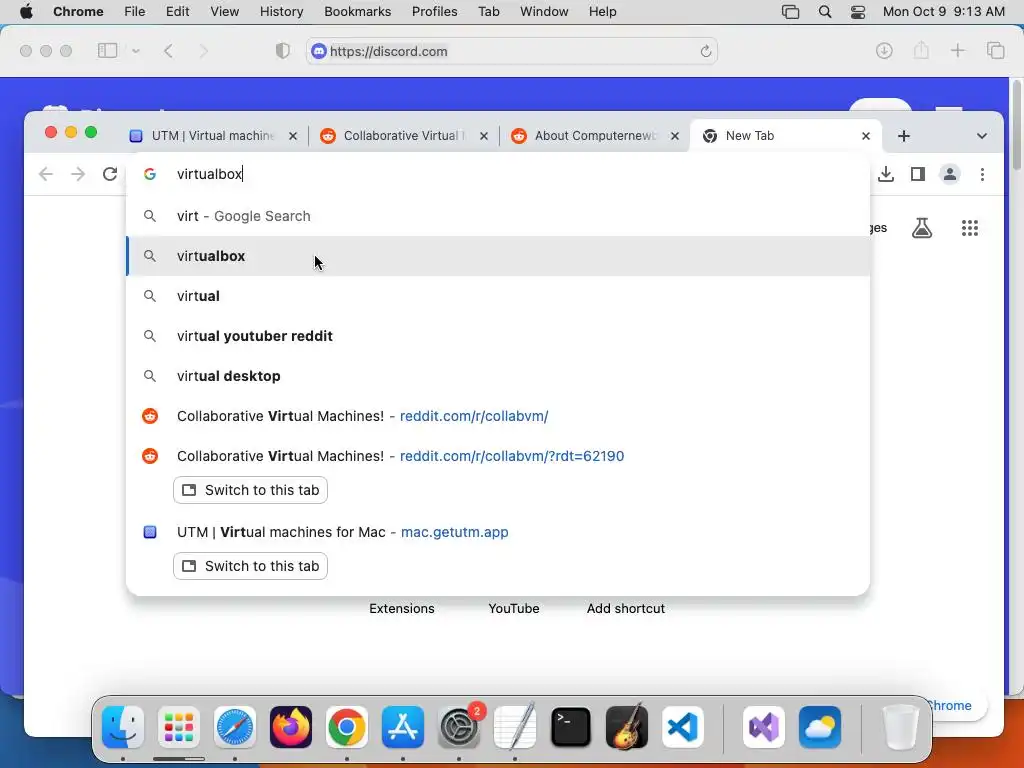
Task: Toggle Chrome's side panel icon
Action: 918,174
